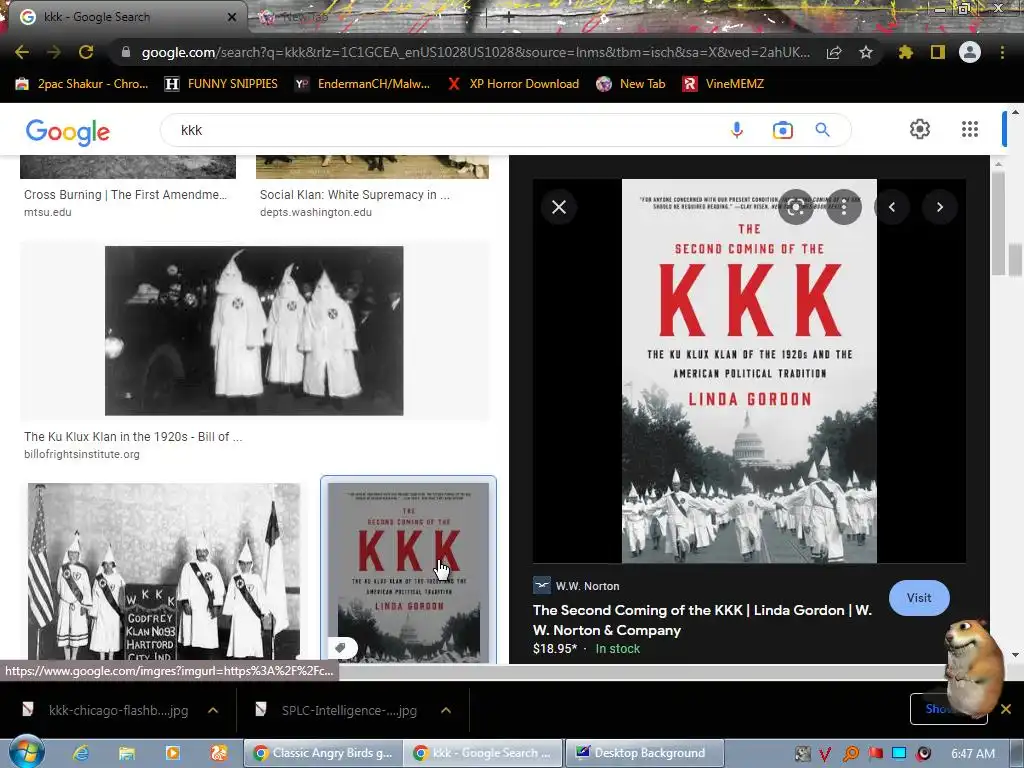The image size is (1024, 768).
Task: Click Social Klan: White Supremacy caption
Action: [x=355, y=195]
